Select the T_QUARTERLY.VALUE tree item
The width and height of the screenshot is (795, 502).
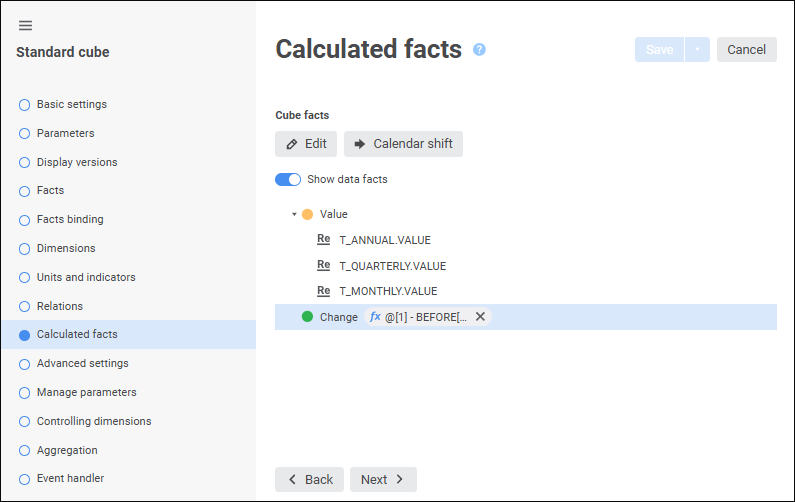click(x=392, y=266)
